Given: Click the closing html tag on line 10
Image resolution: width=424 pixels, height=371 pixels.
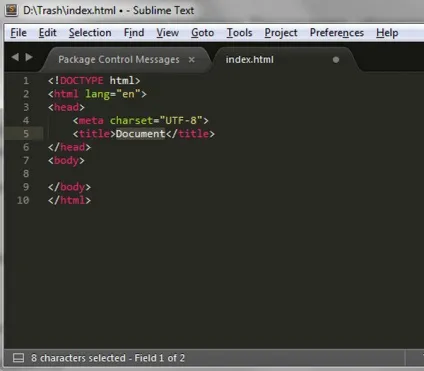Looking at the screenshot, I should tap(69, 200).
